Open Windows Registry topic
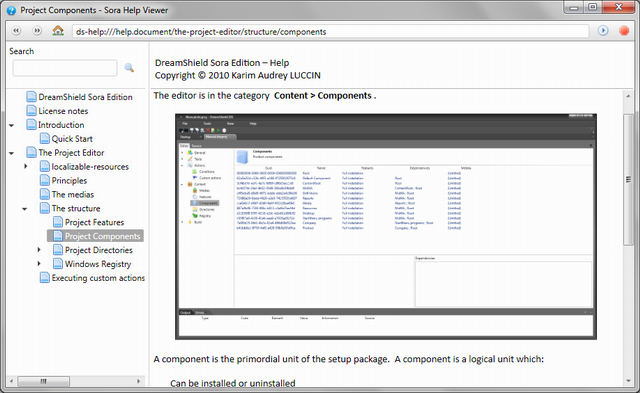The height and width of the screenshot is (393, 640). (98, 264)
